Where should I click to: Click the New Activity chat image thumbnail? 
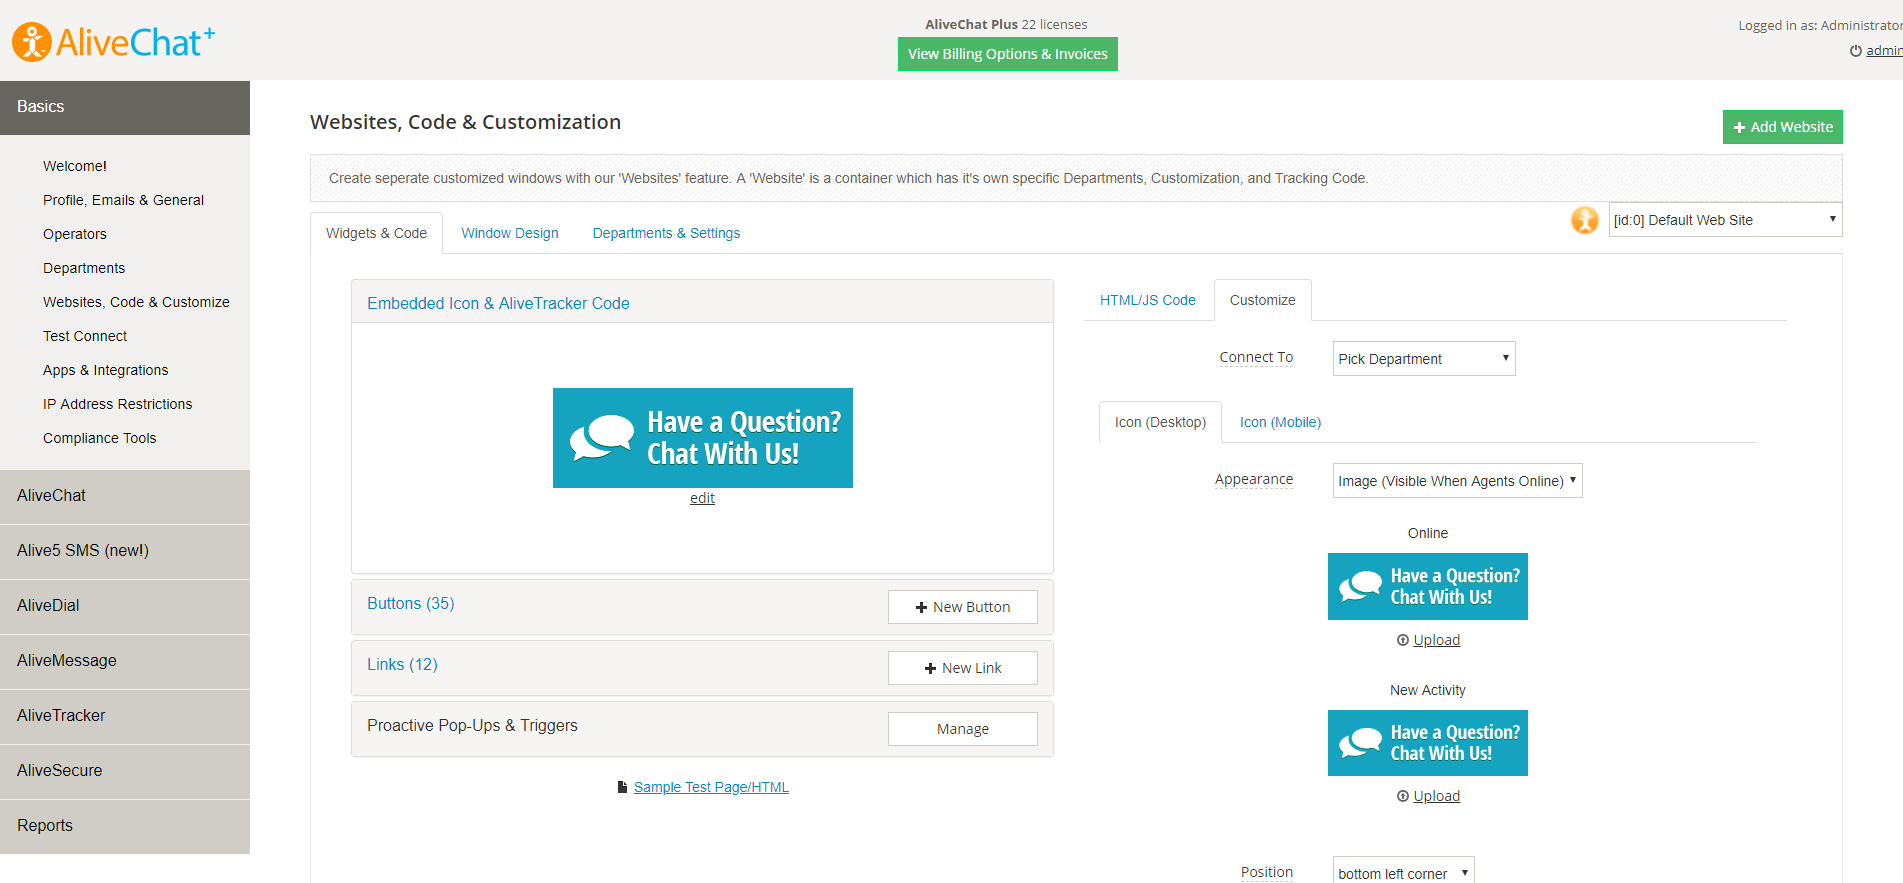1428,743
